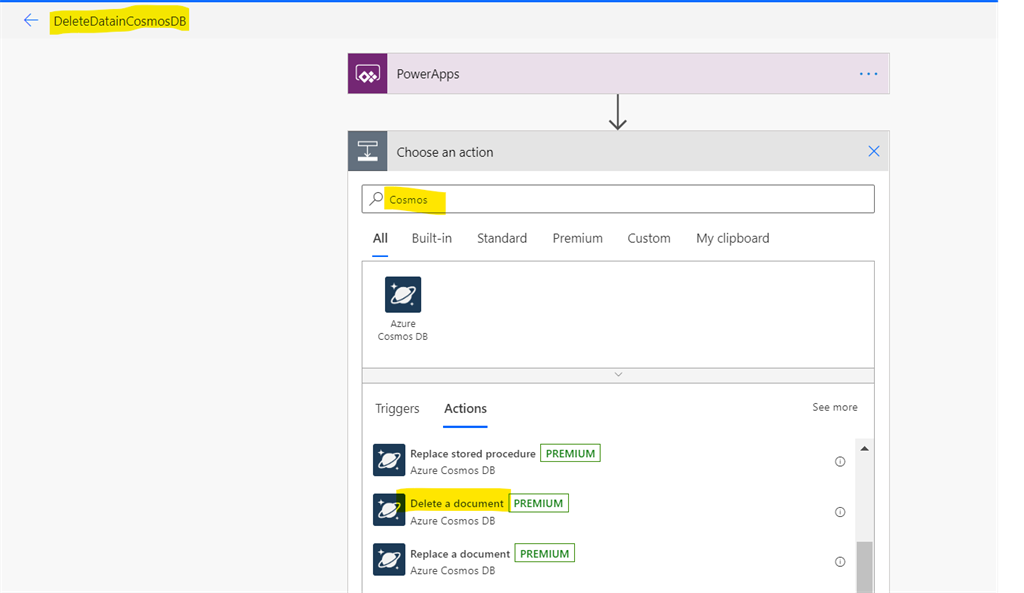Click the PowerApps trigger icon
This screenshot has height=593, width=1024.
[368, 74]
